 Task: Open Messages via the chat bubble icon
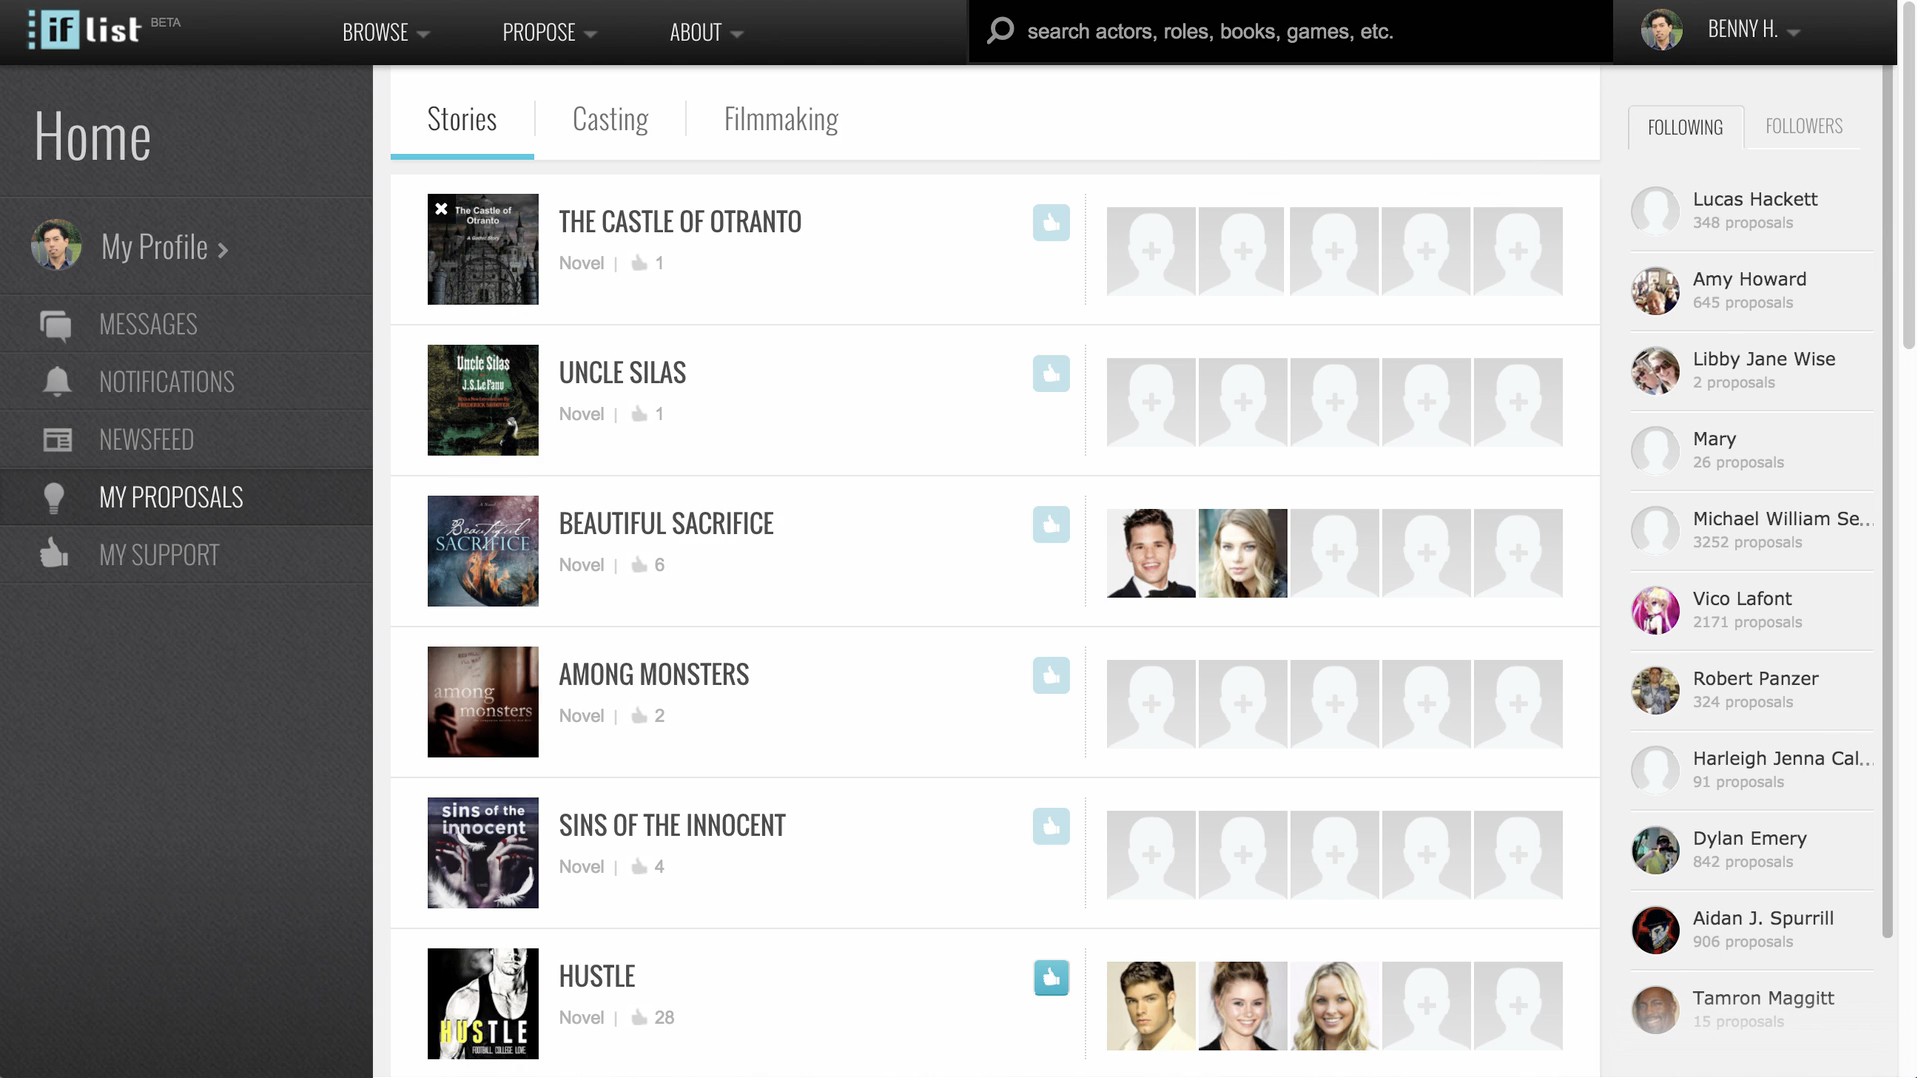click(56, 325)
